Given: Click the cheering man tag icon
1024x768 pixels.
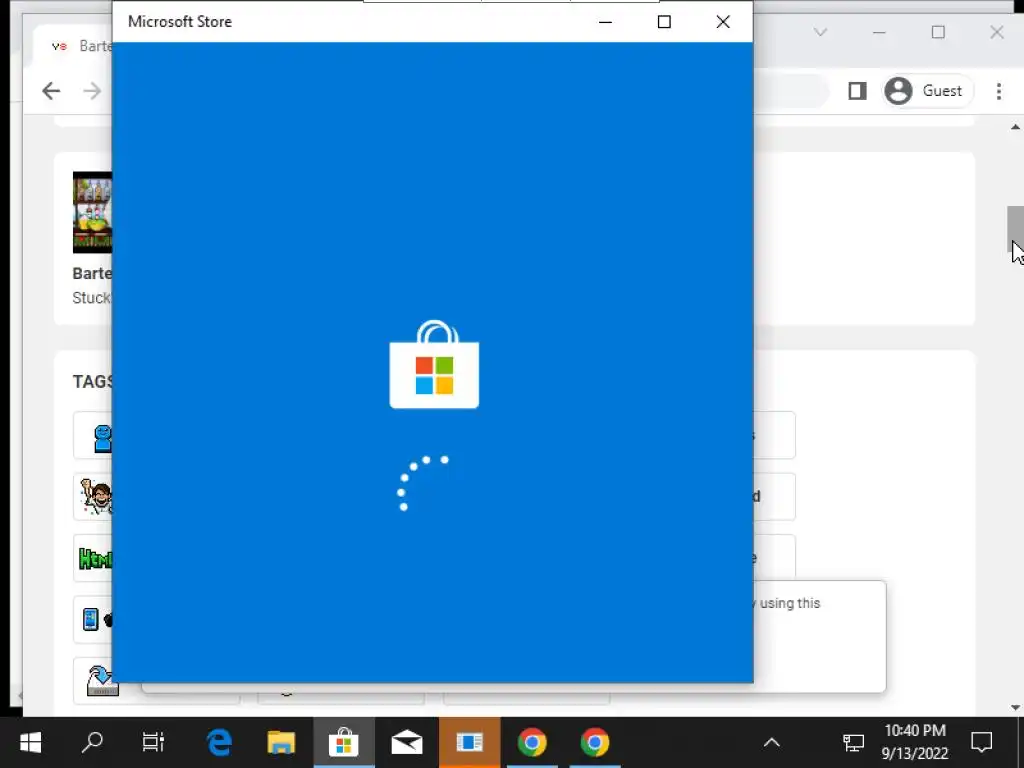Looking at the screenshot, I should [96, 496].
